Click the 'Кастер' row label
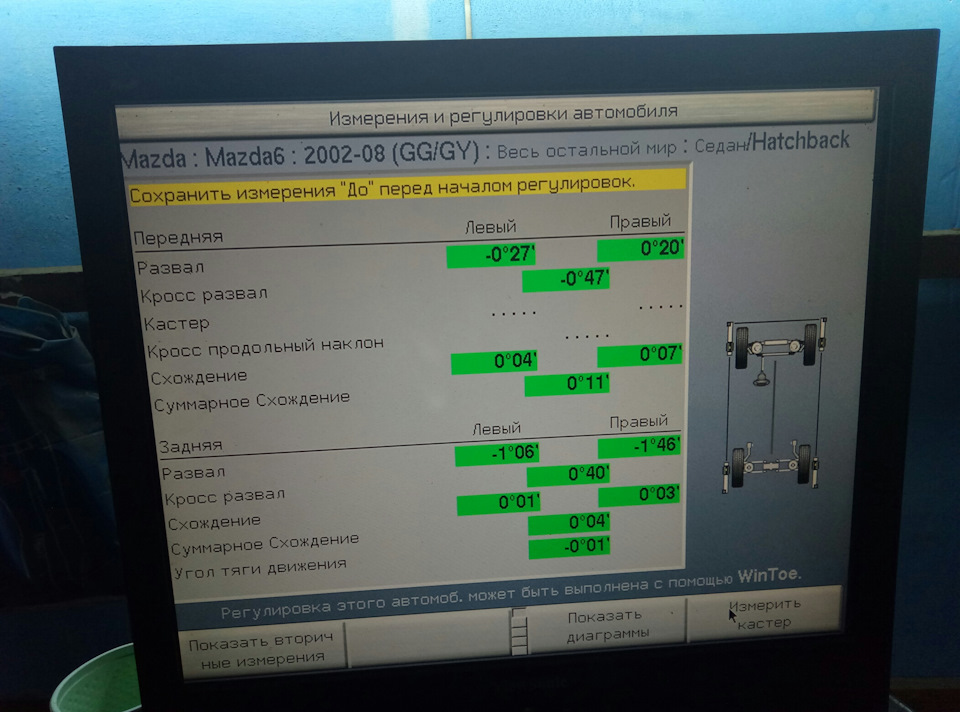This screenshot has width=960, height=712. tap(176, 323)
